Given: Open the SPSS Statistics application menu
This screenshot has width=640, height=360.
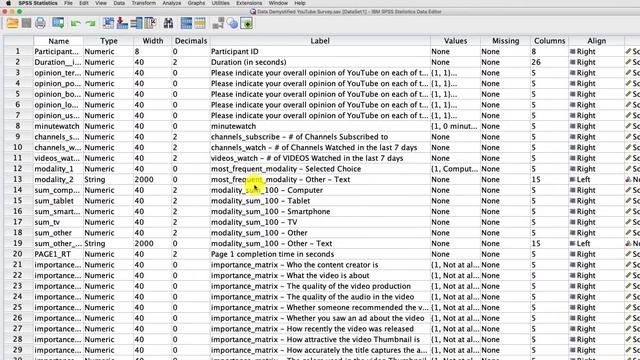Looking at the screenshot, I should [38, 3].
